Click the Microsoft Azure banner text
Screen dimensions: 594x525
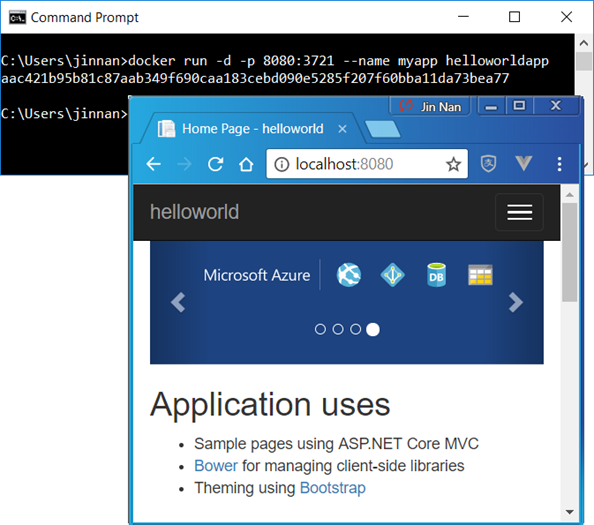[257, 275]
